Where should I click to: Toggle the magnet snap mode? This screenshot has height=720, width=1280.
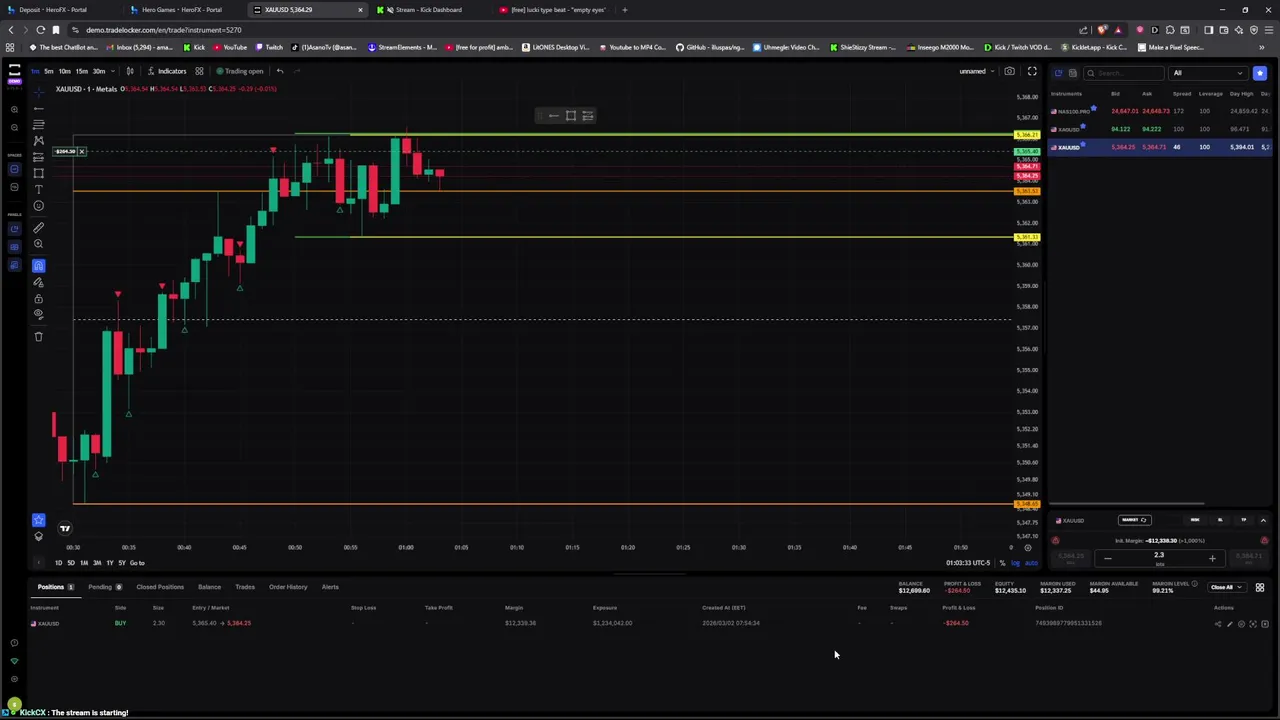[39, 266]
